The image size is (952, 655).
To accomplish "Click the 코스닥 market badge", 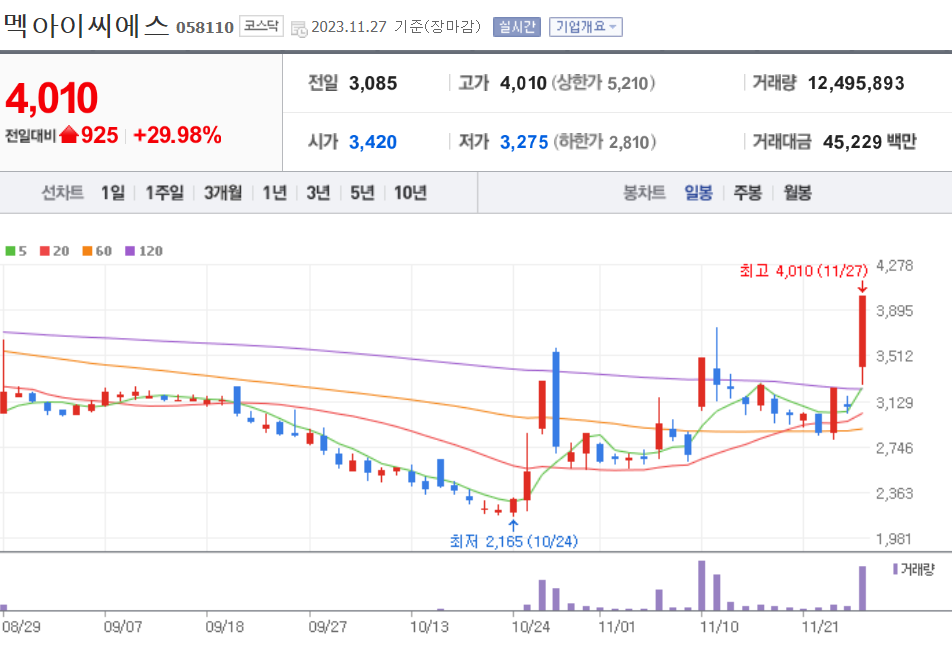I will pos(261,26).
